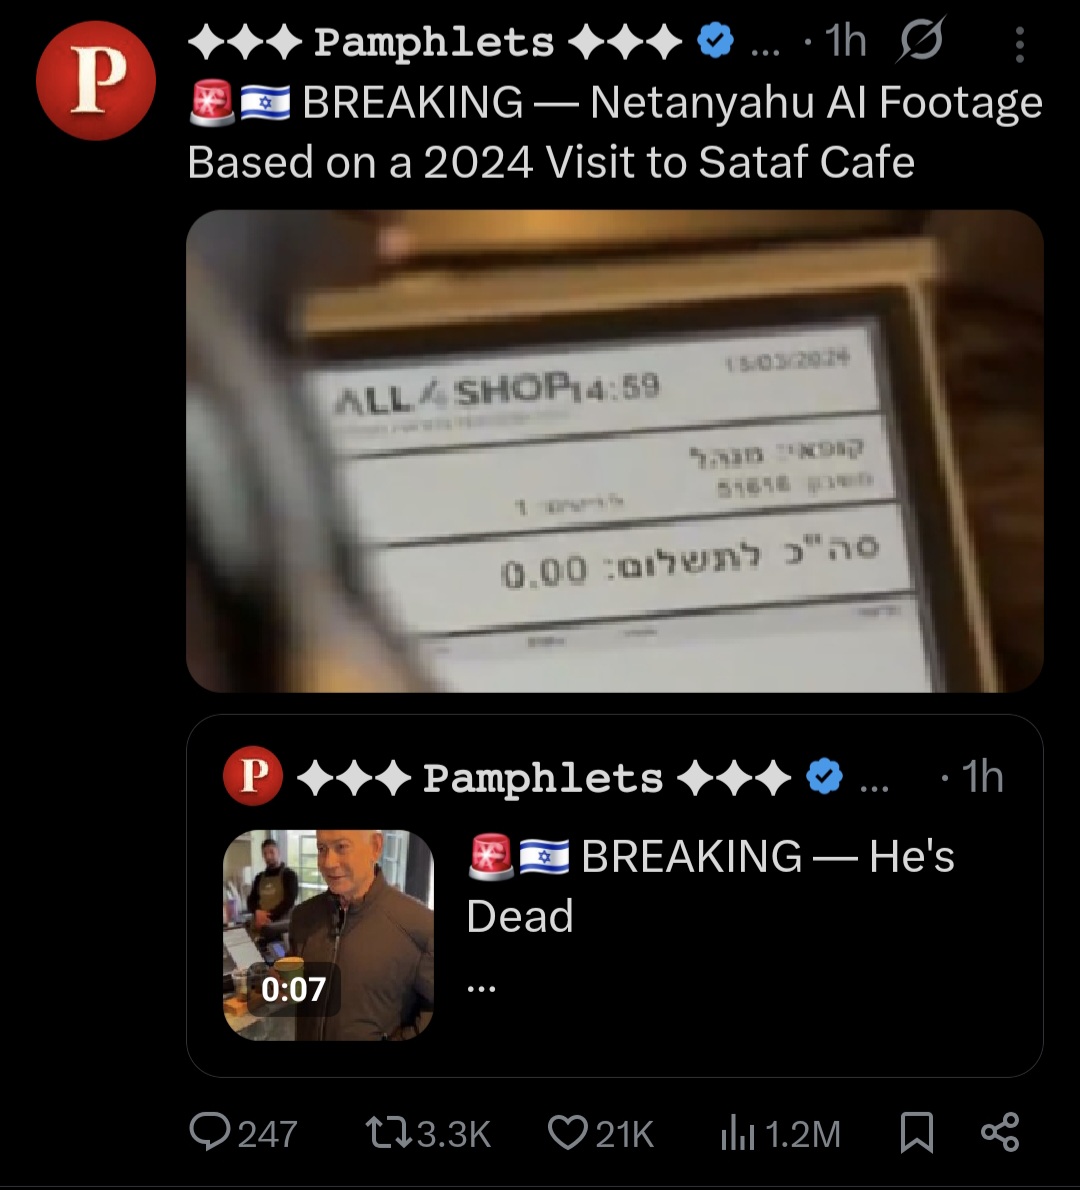Bookmark this post
1080x1190 pixels.
point(917,1133)
